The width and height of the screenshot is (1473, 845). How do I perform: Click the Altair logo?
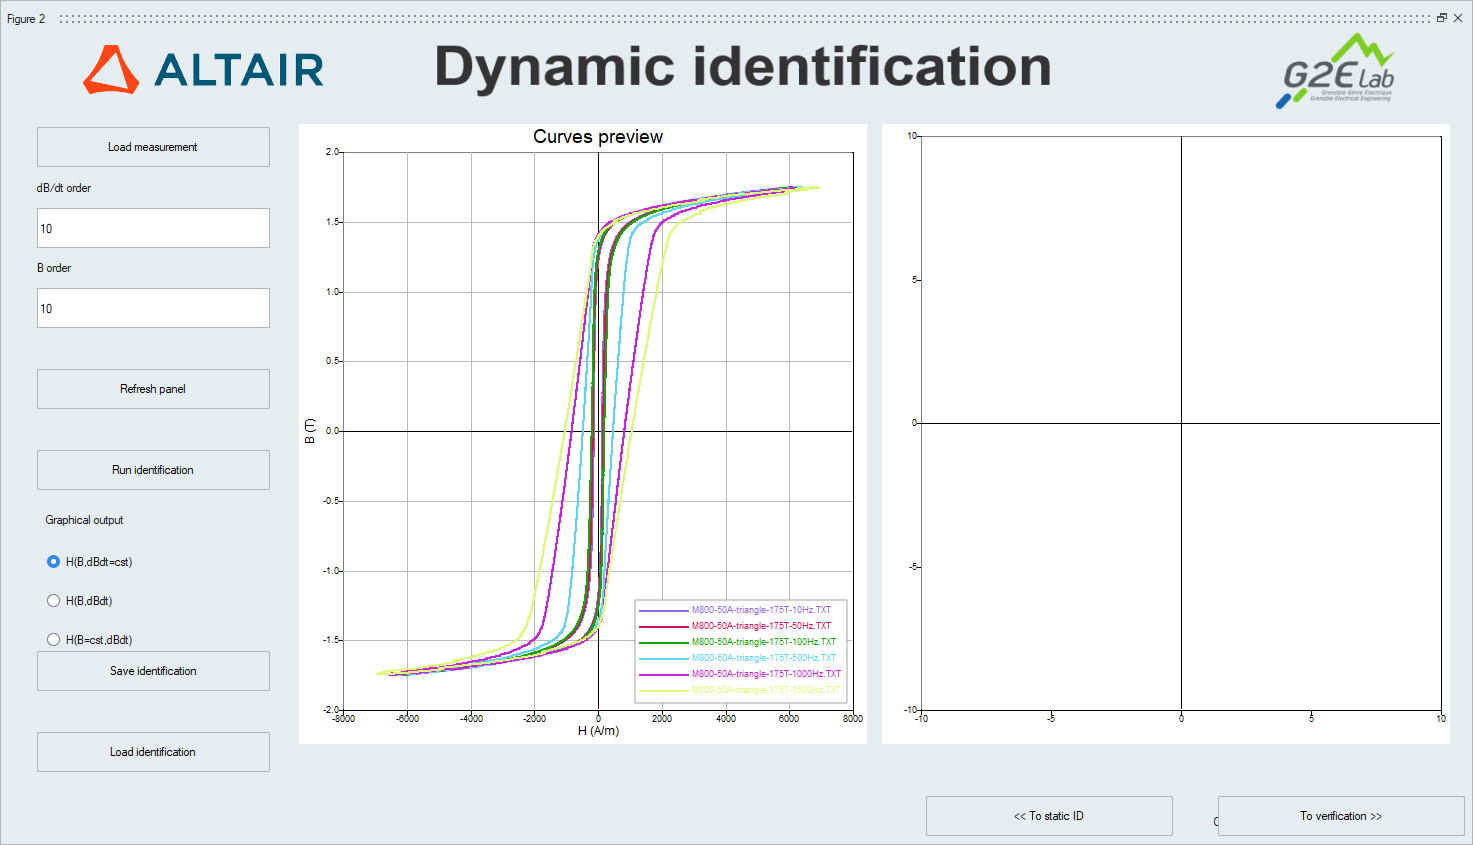pyautogui.click(x=203, y=69)
